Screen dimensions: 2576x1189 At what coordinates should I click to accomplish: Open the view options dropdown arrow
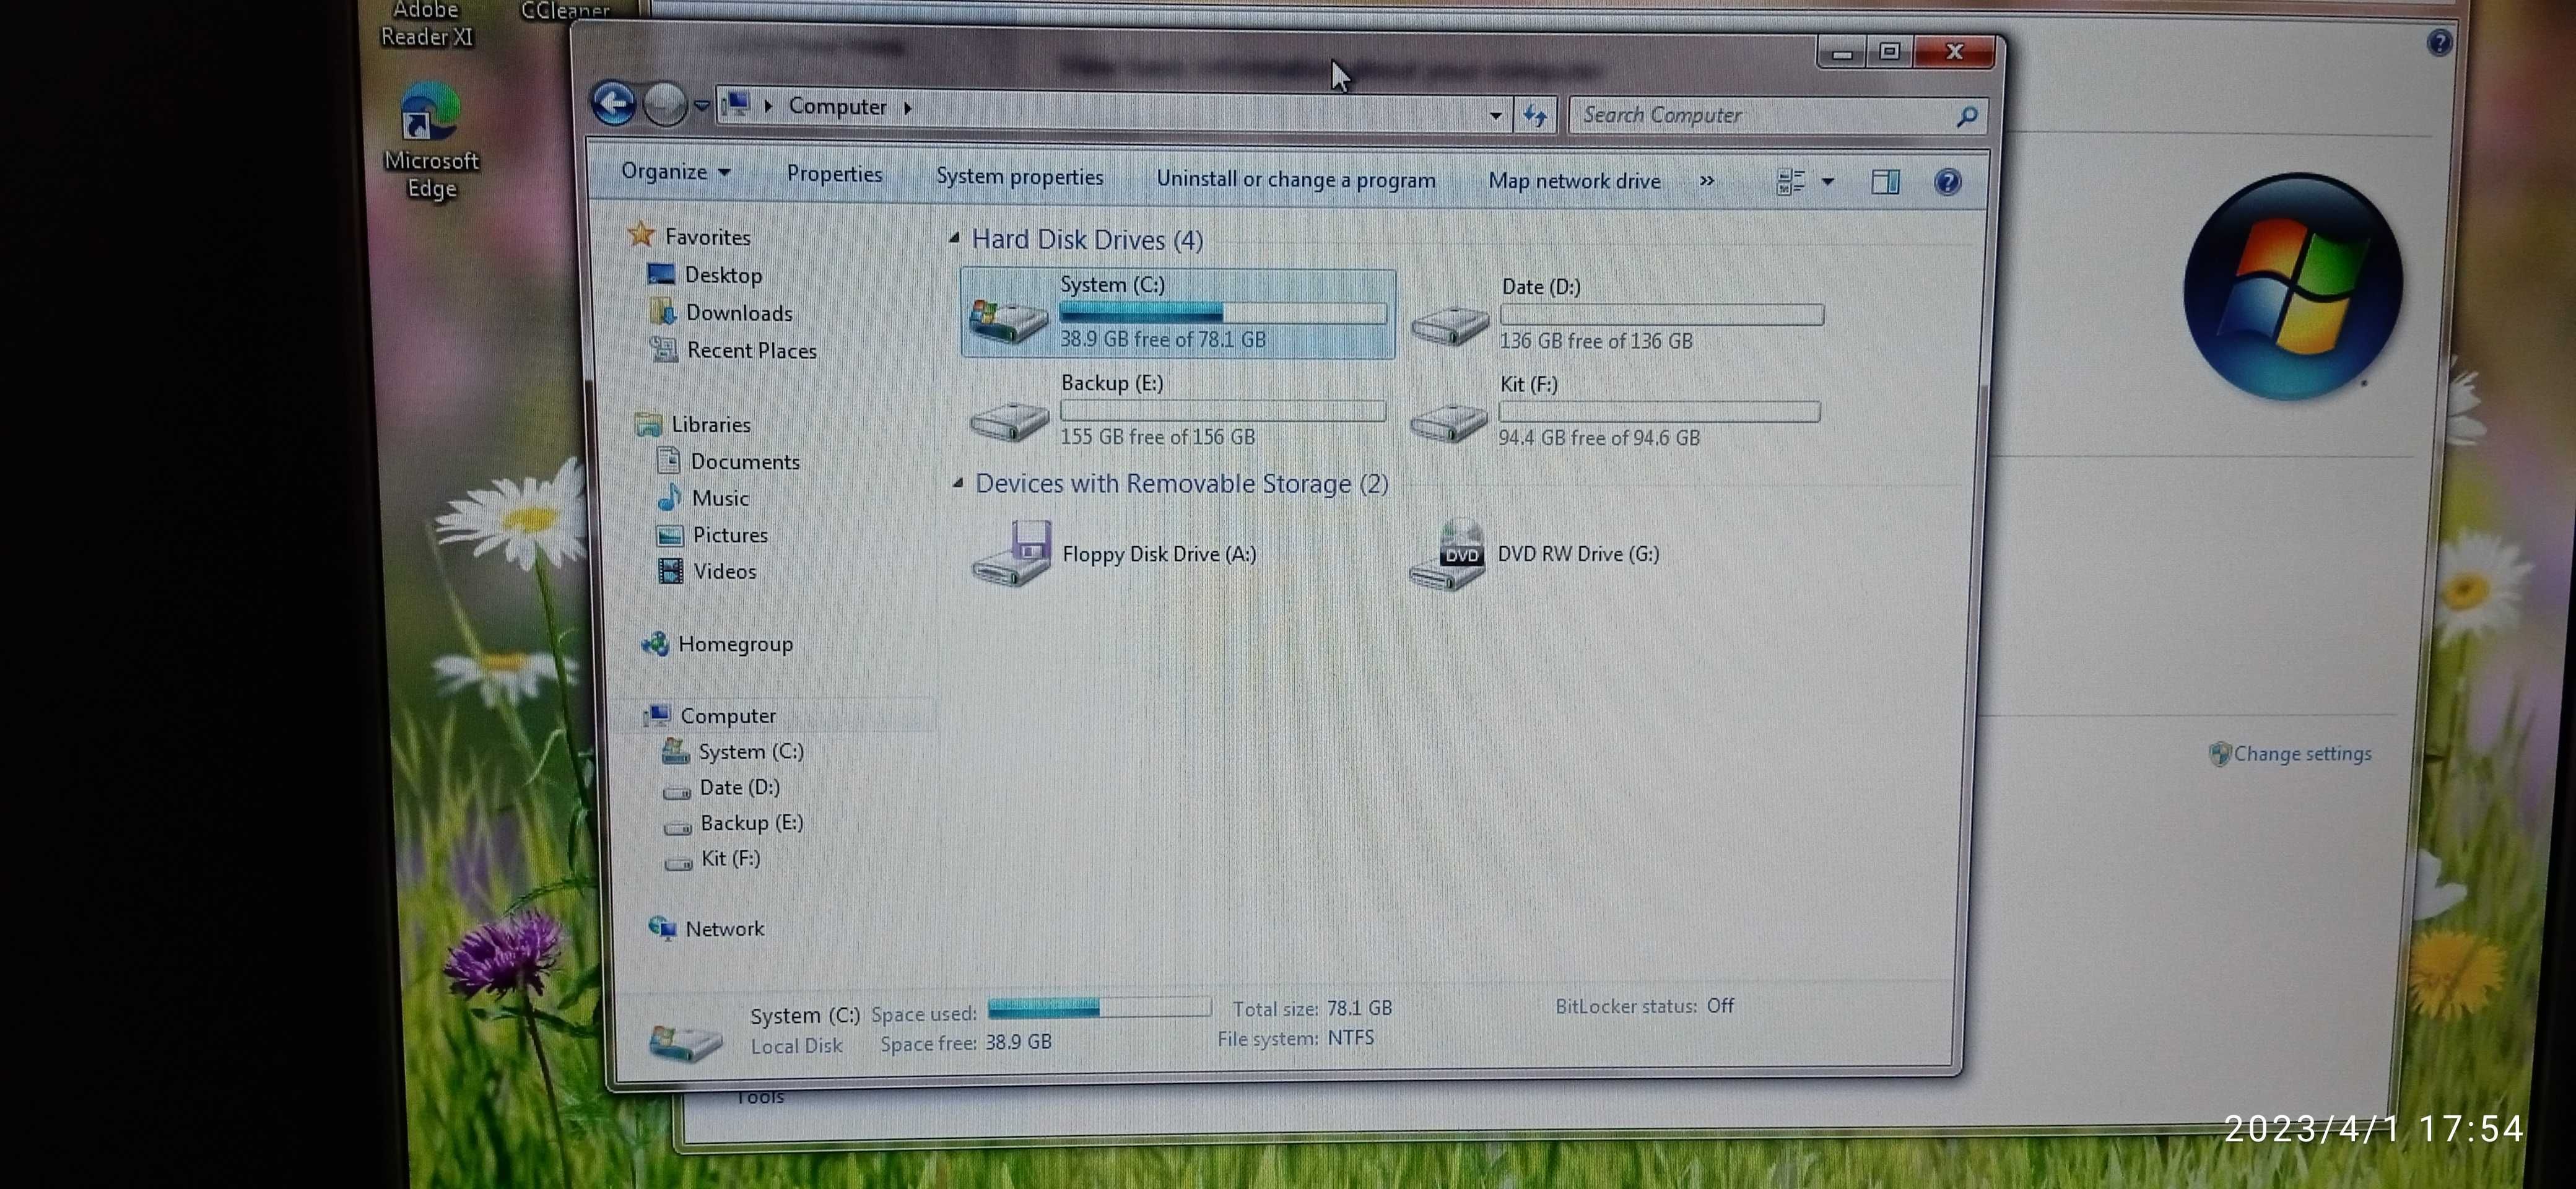point(1827,182)
